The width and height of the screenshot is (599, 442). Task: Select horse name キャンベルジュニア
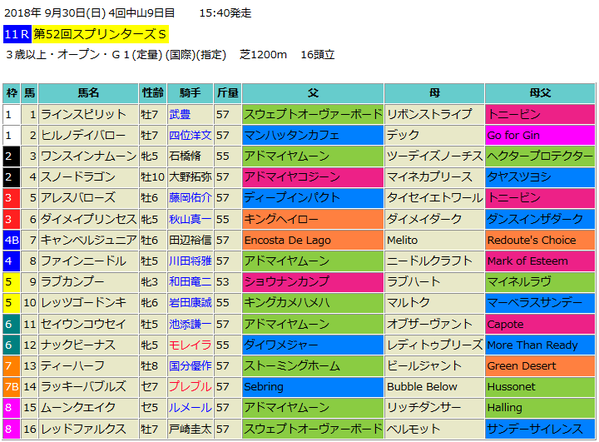[88, 240]
